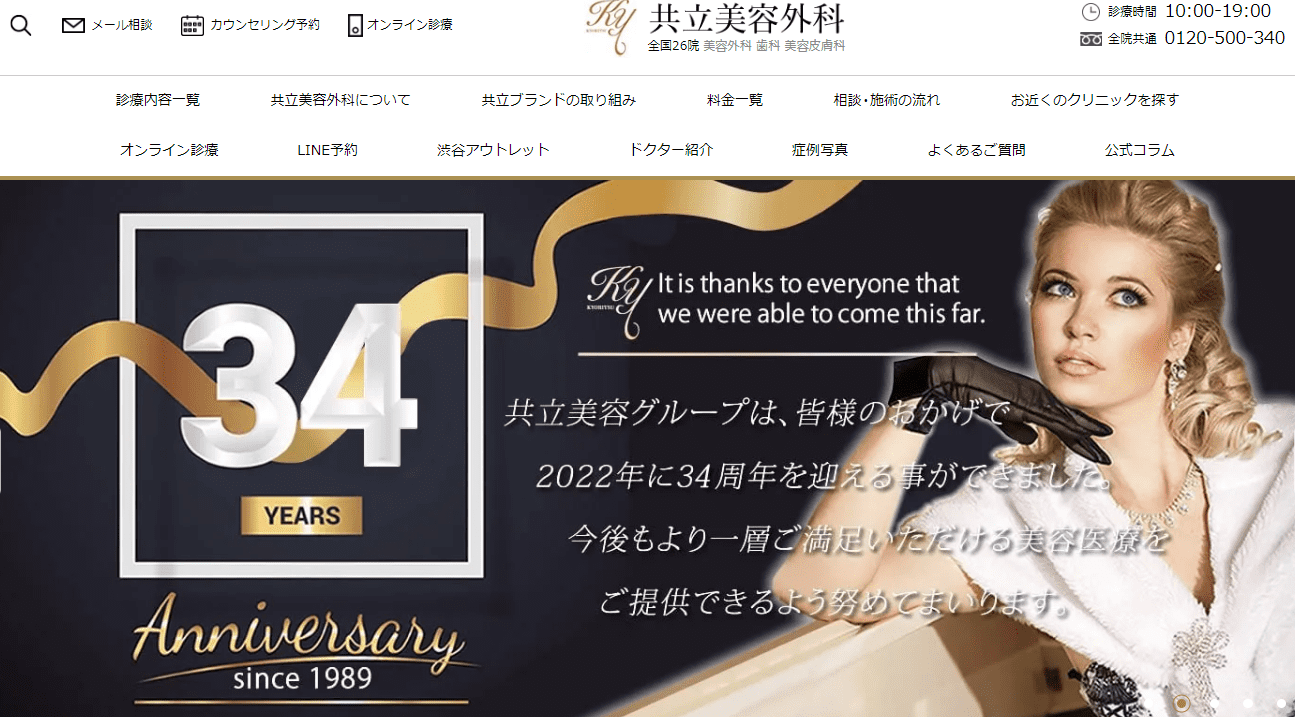Click the calendar icon for カウンセリング予約
This screenshot has height=717, width=1295.
[192, 25]
